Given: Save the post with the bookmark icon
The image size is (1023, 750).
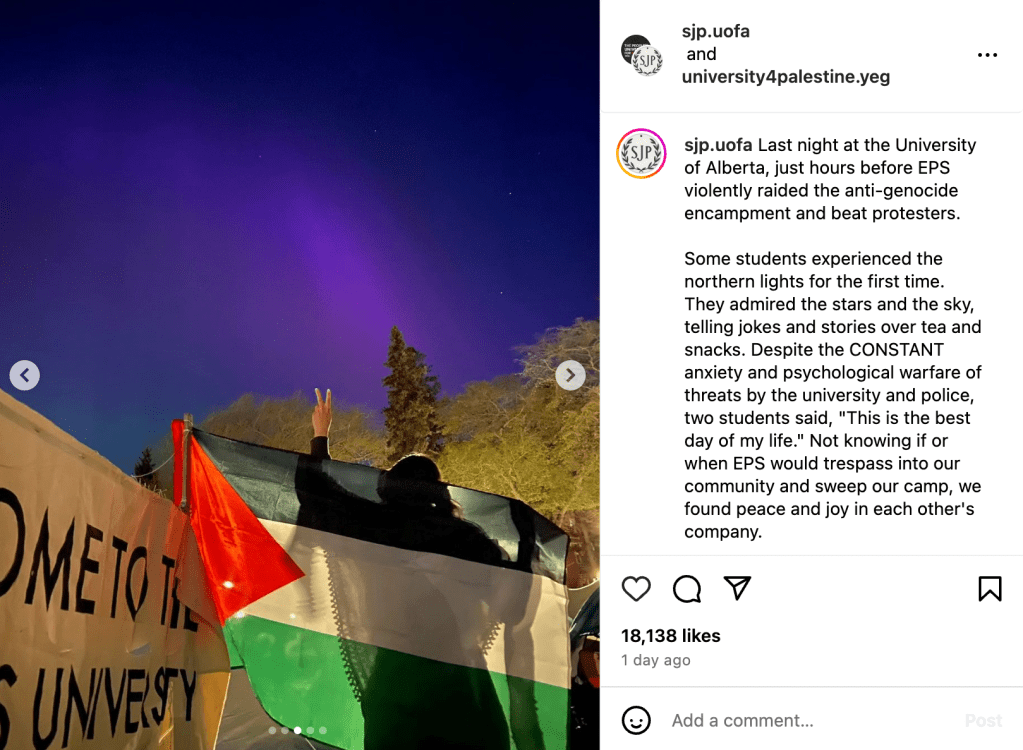Looking at the screenshot, I should (990, 589).
